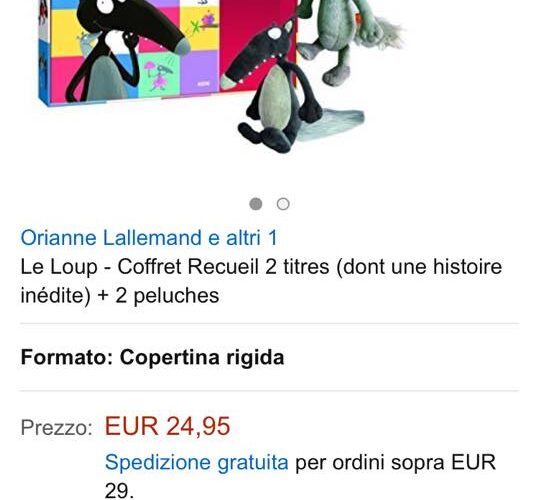Screen dimensions: 539x500
Task: Tap the "e altri 1" co-authors link
Action: (243, 238)
